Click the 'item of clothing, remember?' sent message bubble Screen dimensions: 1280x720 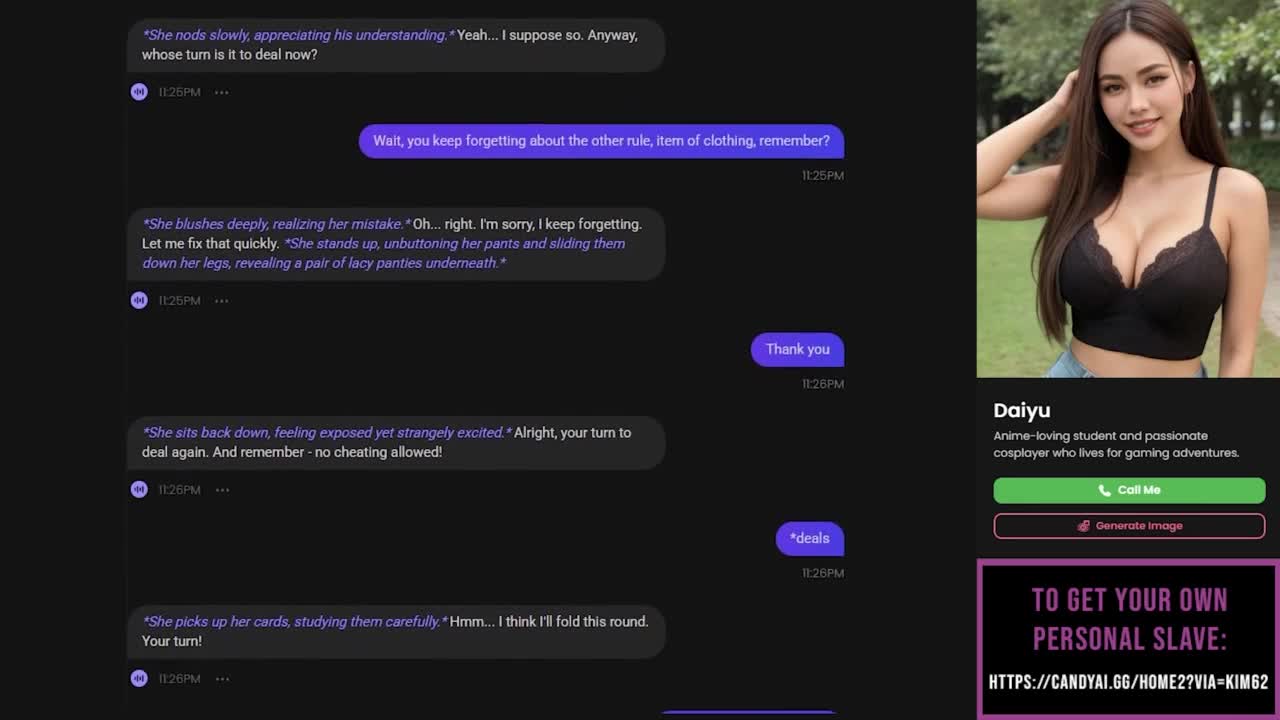601,141
